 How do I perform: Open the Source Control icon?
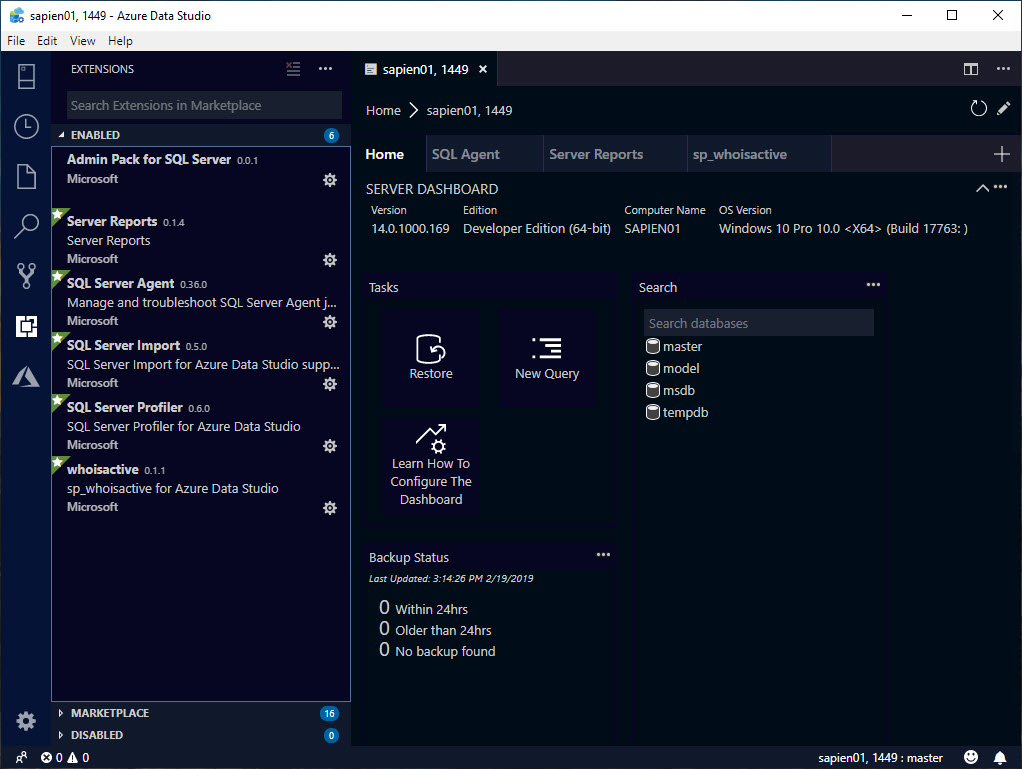pos(26,276)
